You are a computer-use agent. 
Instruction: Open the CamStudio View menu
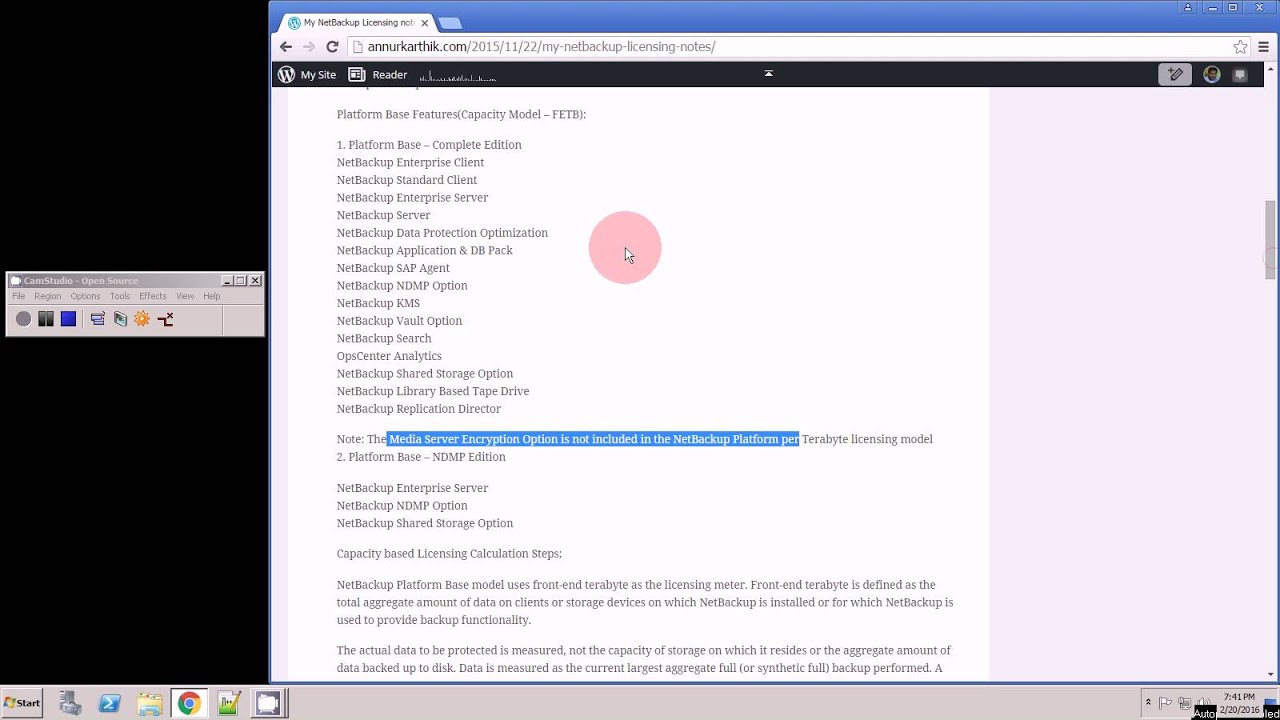pos(185,296)
